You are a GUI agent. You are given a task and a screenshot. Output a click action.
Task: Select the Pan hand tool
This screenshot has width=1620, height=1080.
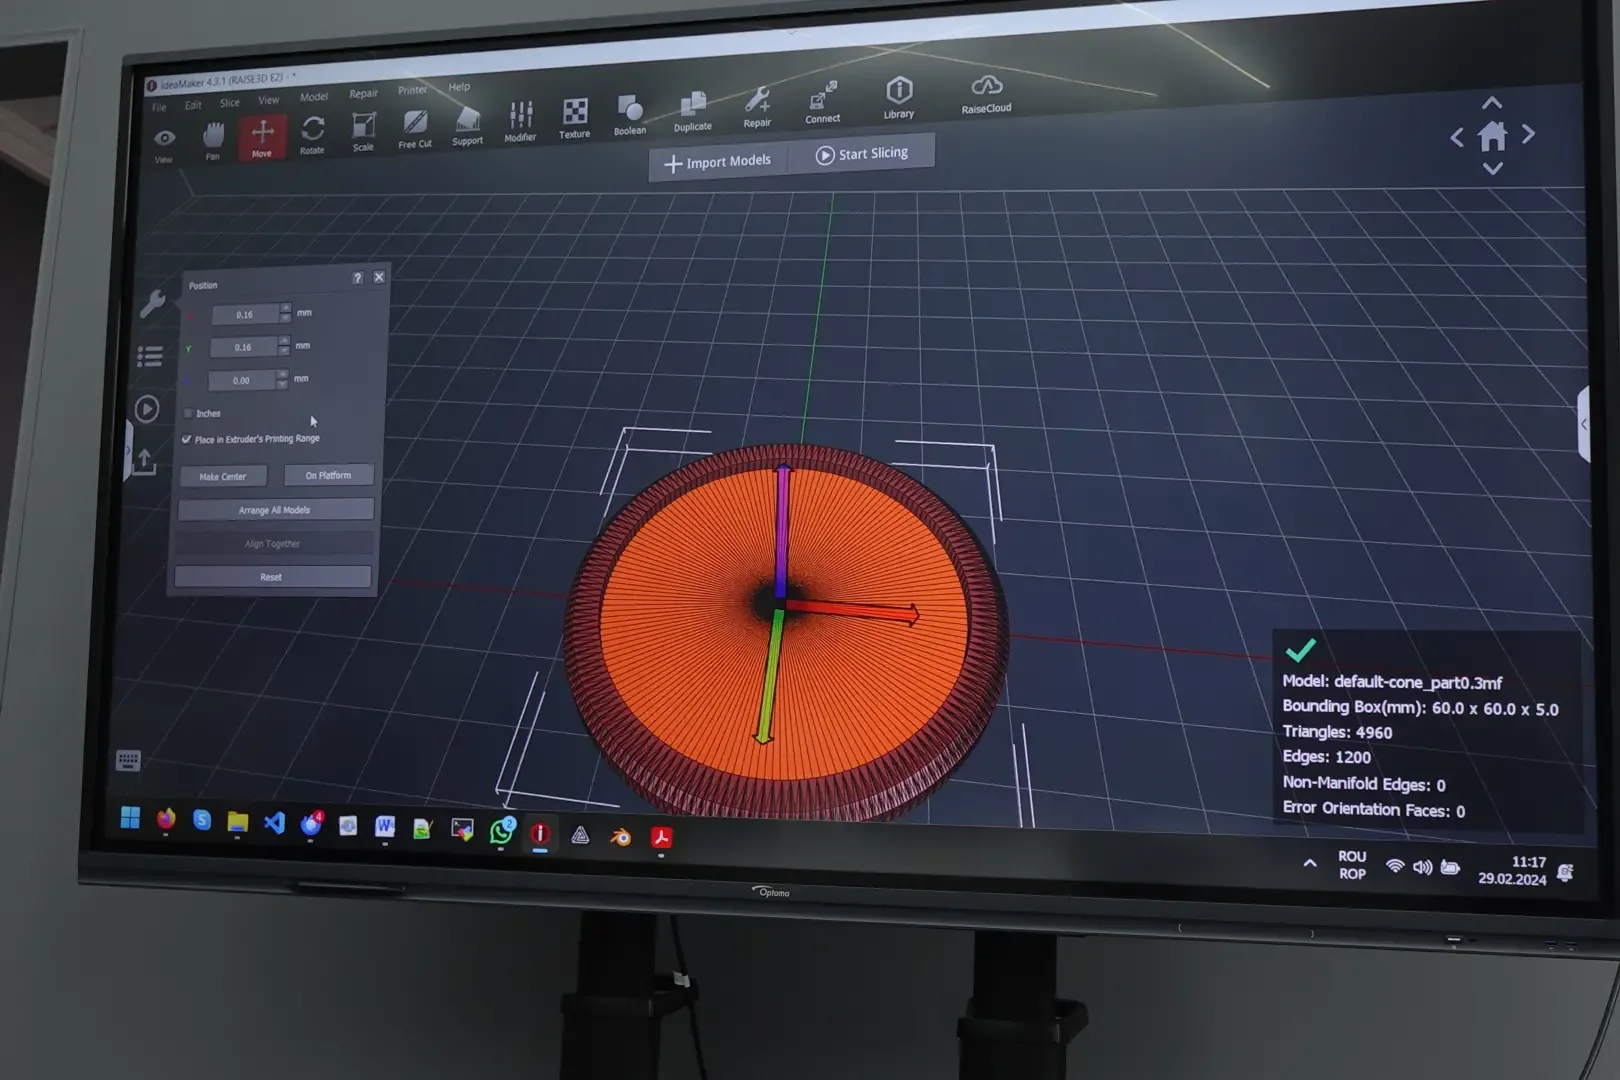(x=213, y=141)
